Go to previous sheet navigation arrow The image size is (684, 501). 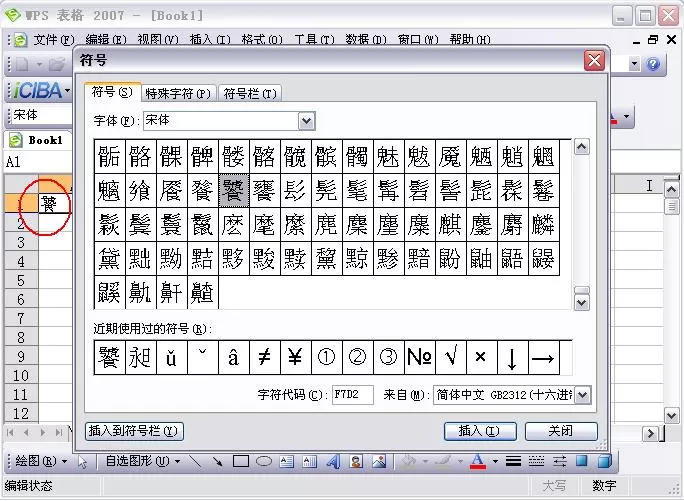26,432
